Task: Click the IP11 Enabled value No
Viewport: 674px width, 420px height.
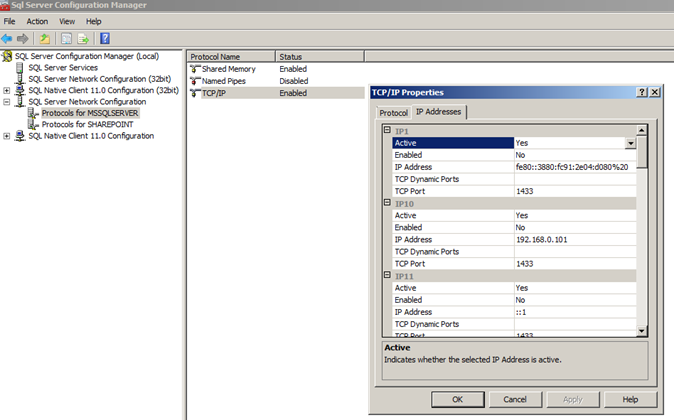Action: 575,300
